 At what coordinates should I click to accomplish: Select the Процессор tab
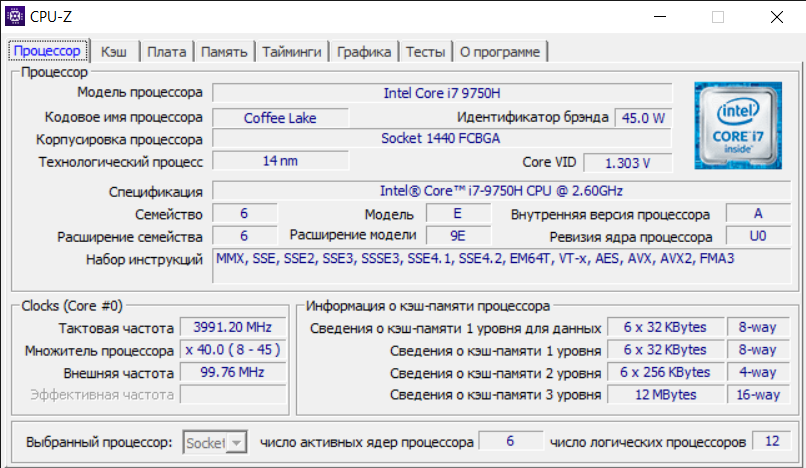coord(47,50)
